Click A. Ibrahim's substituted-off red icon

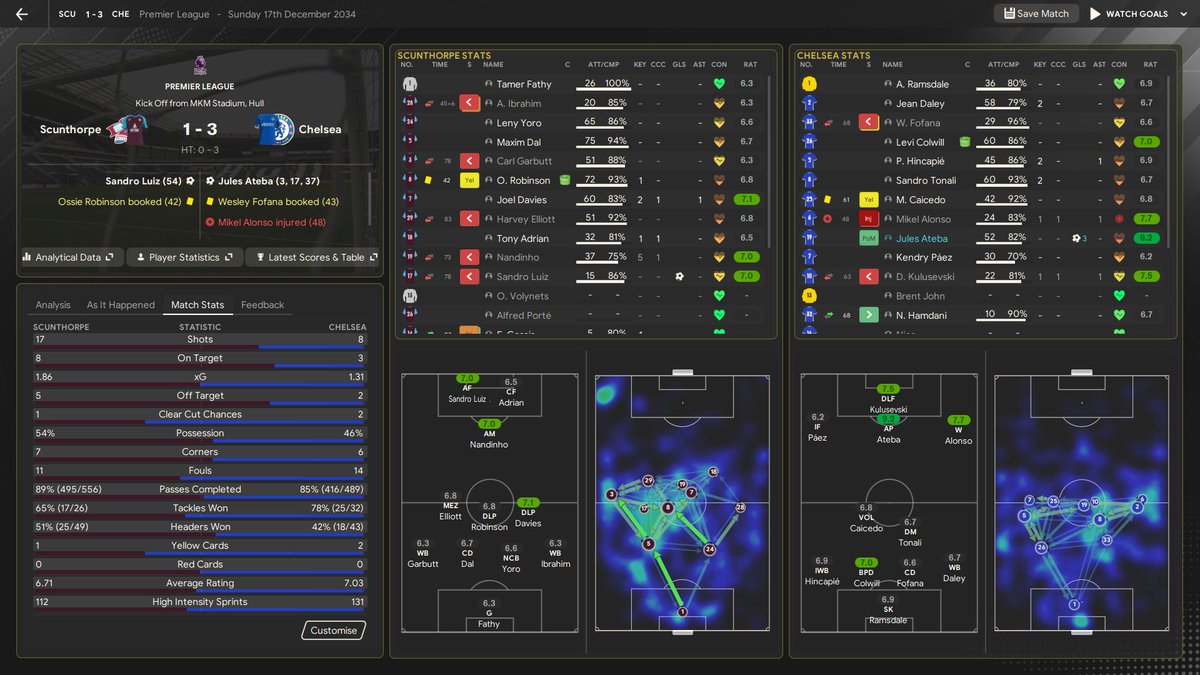click(471, 103)
